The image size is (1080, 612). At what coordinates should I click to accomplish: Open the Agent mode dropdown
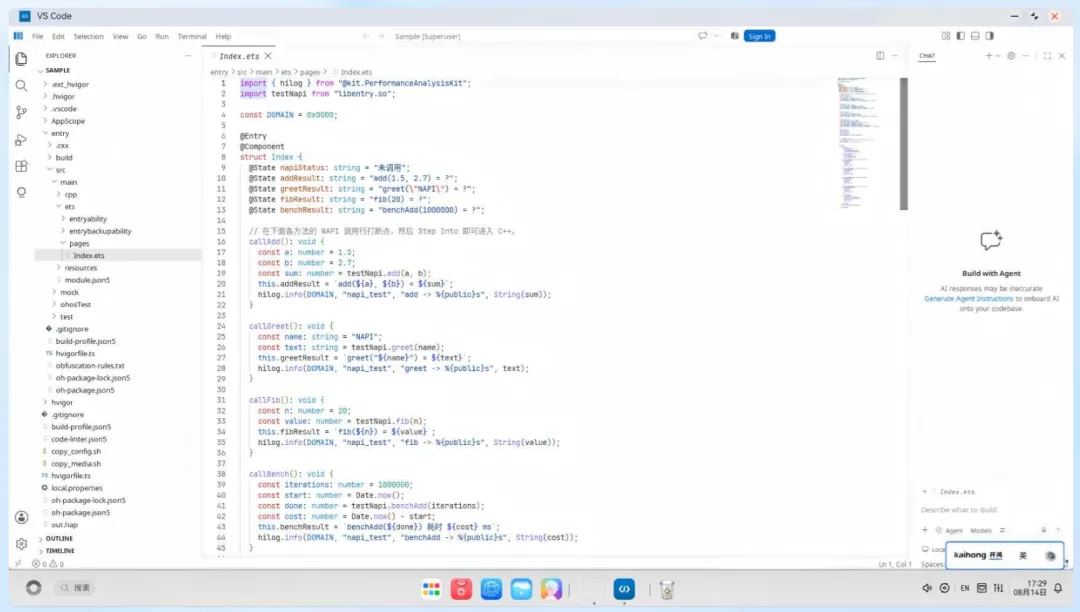pos(950,530)
